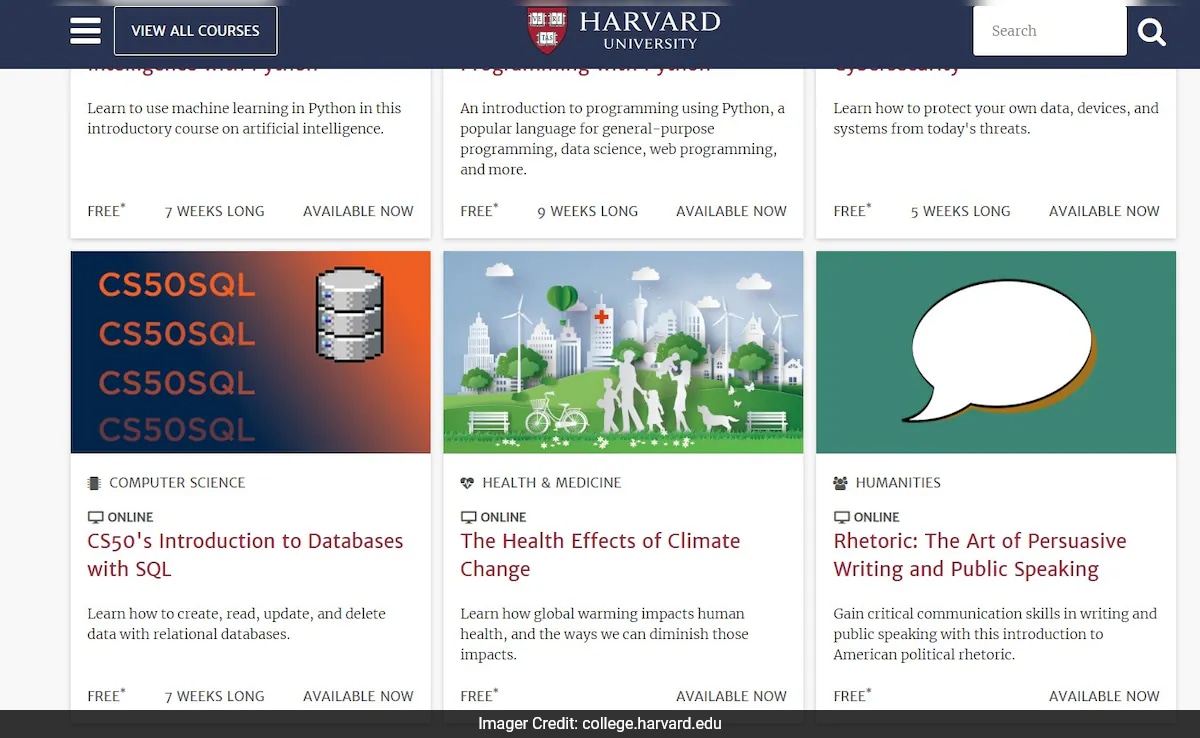
Task: Select the Humanities category label
Action: click(898, 483)
